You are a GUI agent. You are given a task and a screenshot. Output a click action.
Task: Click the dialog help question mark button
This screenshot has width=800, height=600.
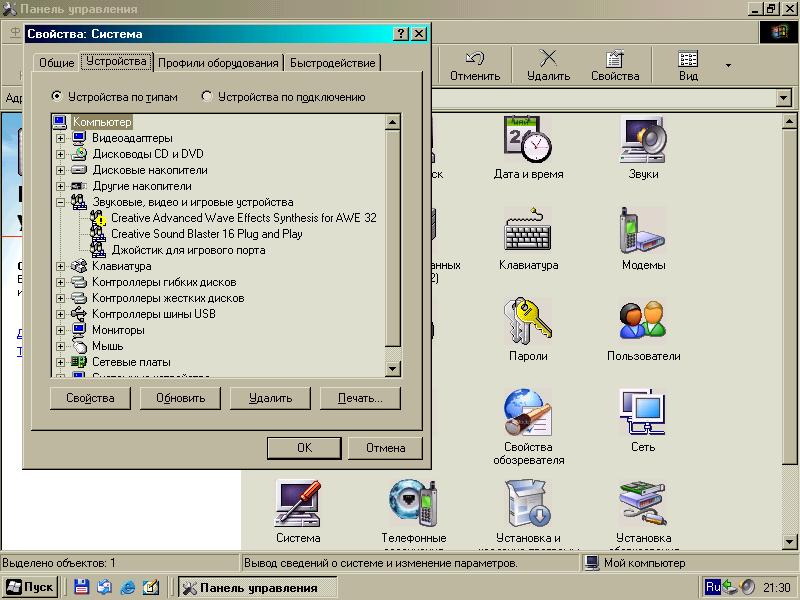pyautogui.click(x=401, y=34)
